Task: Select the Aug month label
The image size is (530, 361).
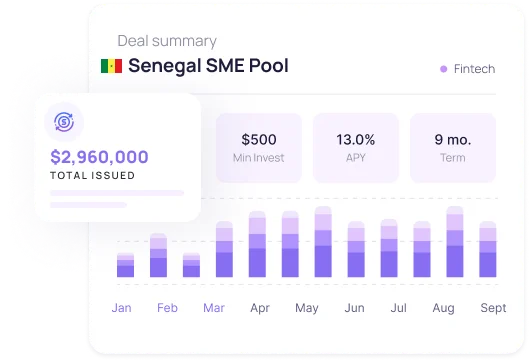Action: pos(443,308)
